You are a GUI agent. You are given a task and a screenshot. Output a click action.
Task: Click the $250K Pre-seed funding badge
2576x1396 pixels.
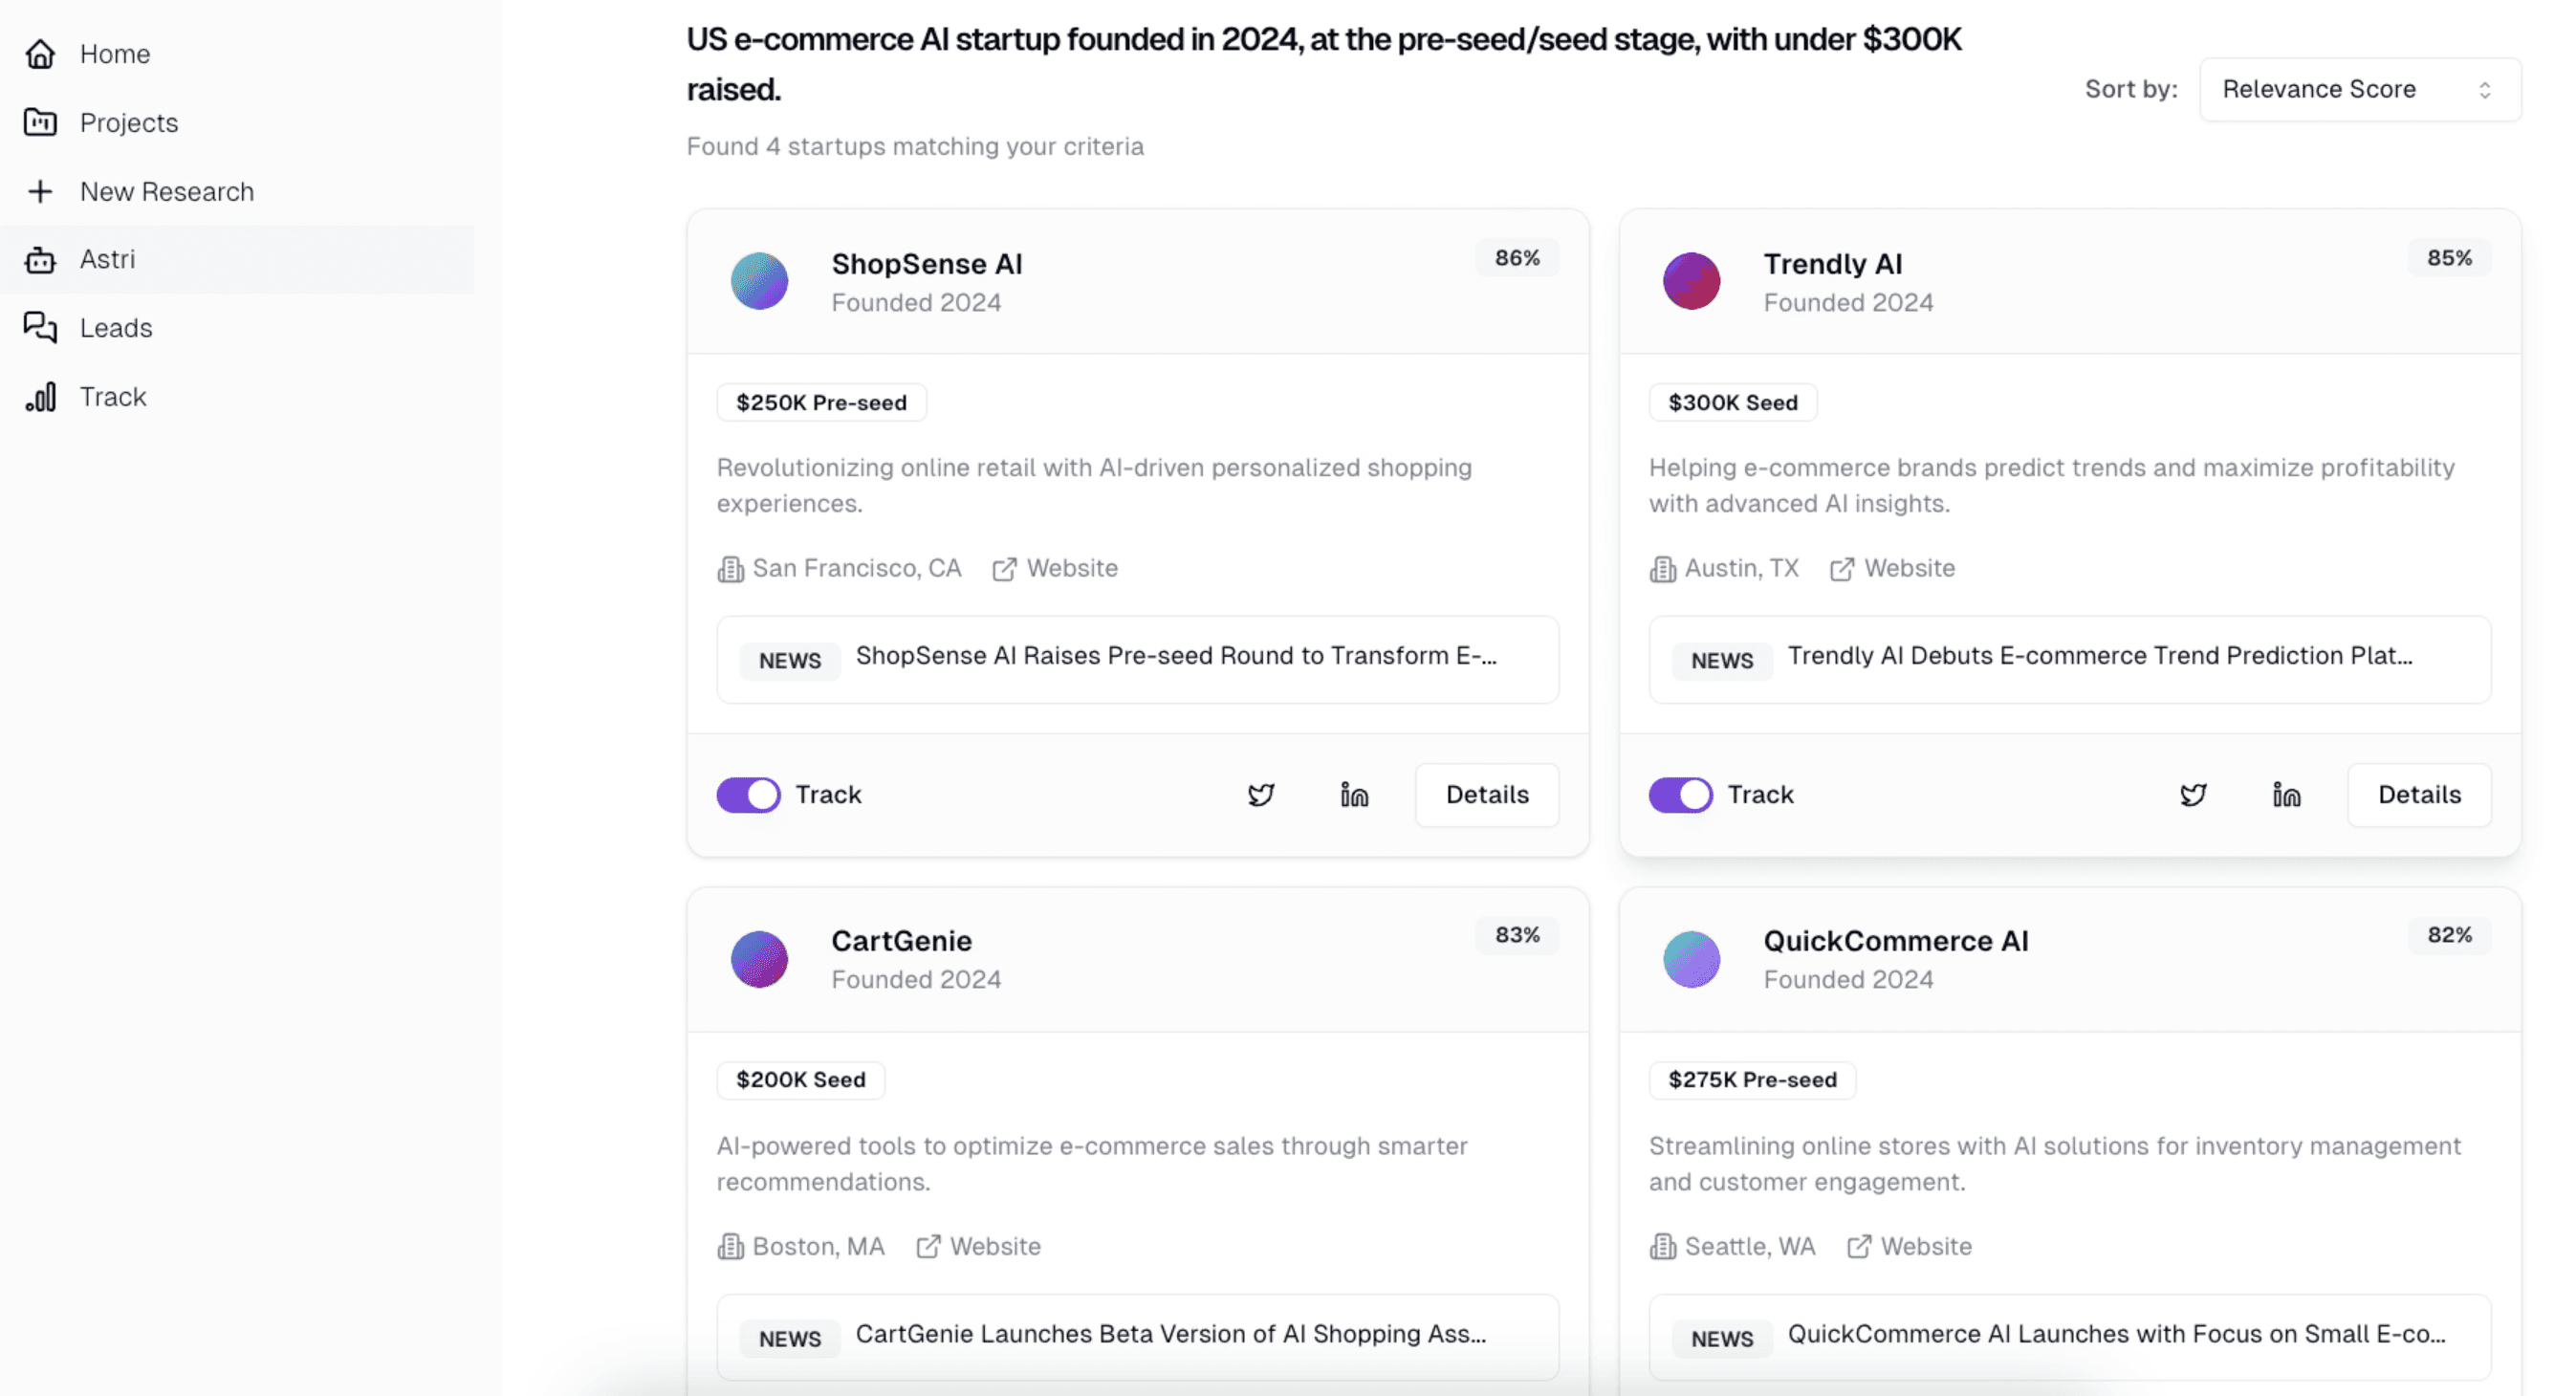(x=822, y=403)
